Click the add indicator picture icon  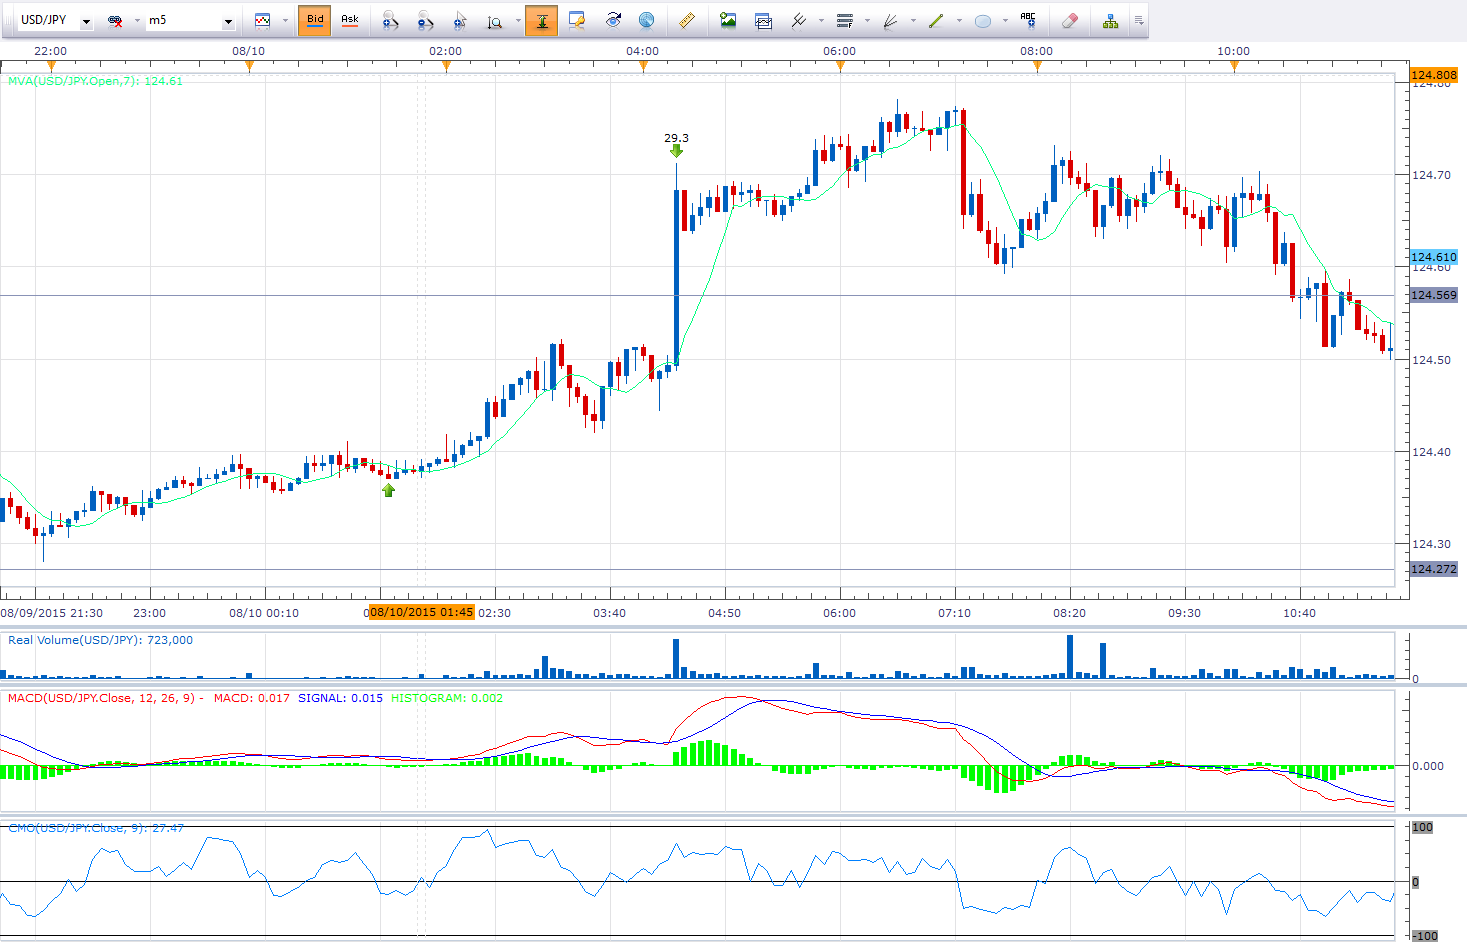[728, 20]
